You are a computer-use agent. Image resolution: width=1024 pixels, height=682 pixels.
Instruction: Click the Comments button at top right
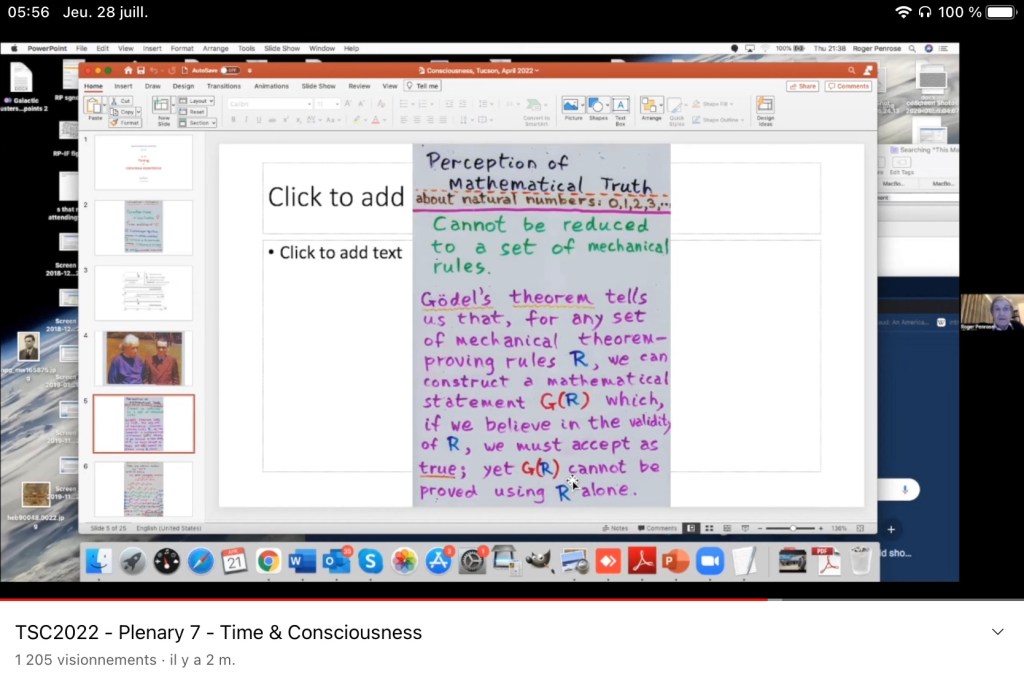[x=848, y=86]
